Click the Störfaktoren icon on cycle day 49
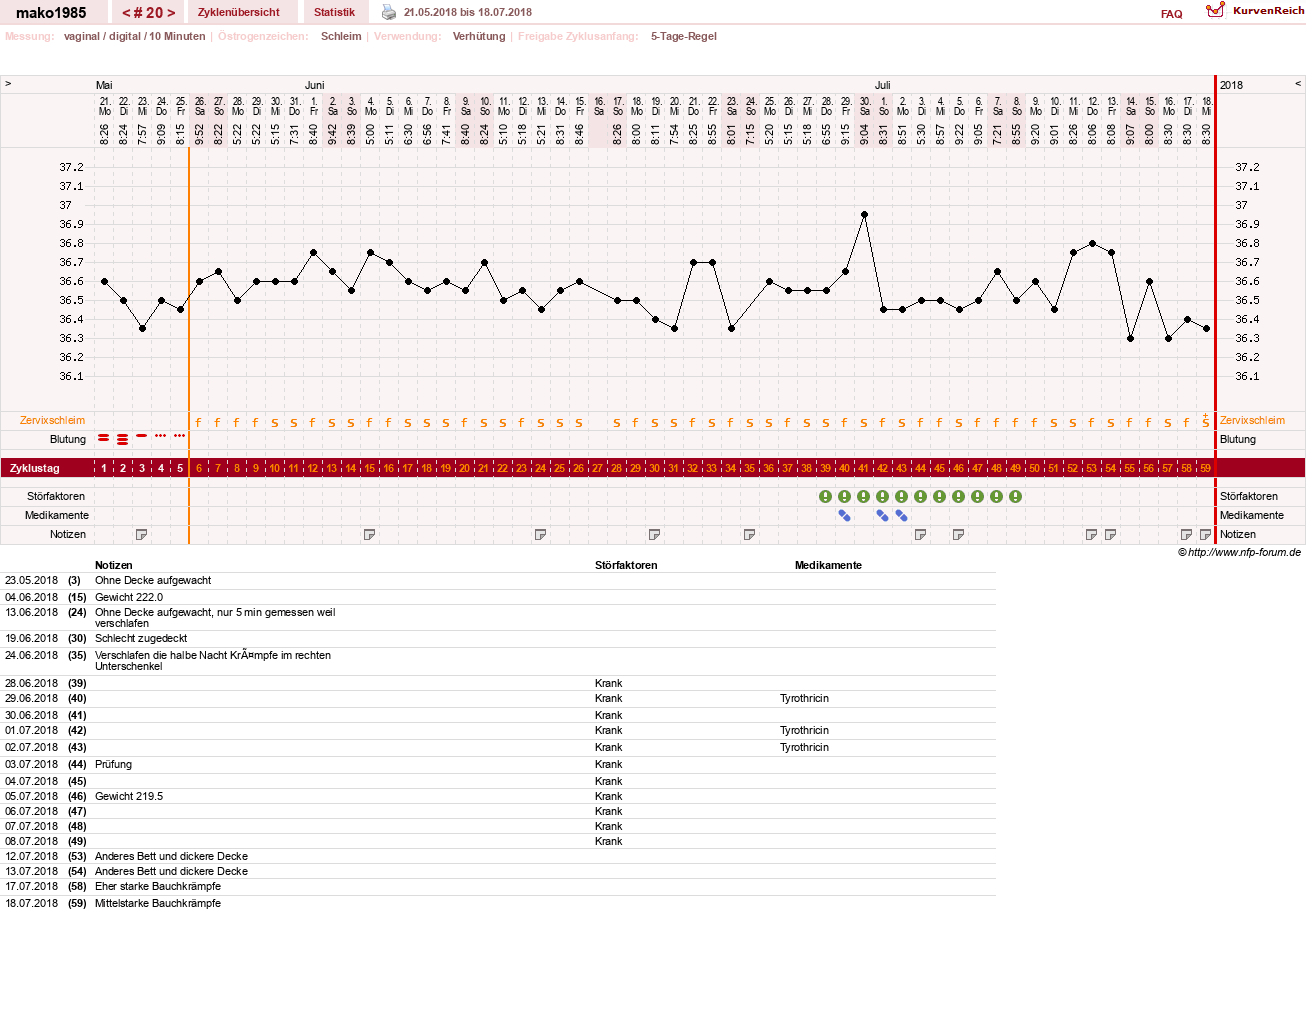This screenshot has height=1012, width=1306. 1016,497
